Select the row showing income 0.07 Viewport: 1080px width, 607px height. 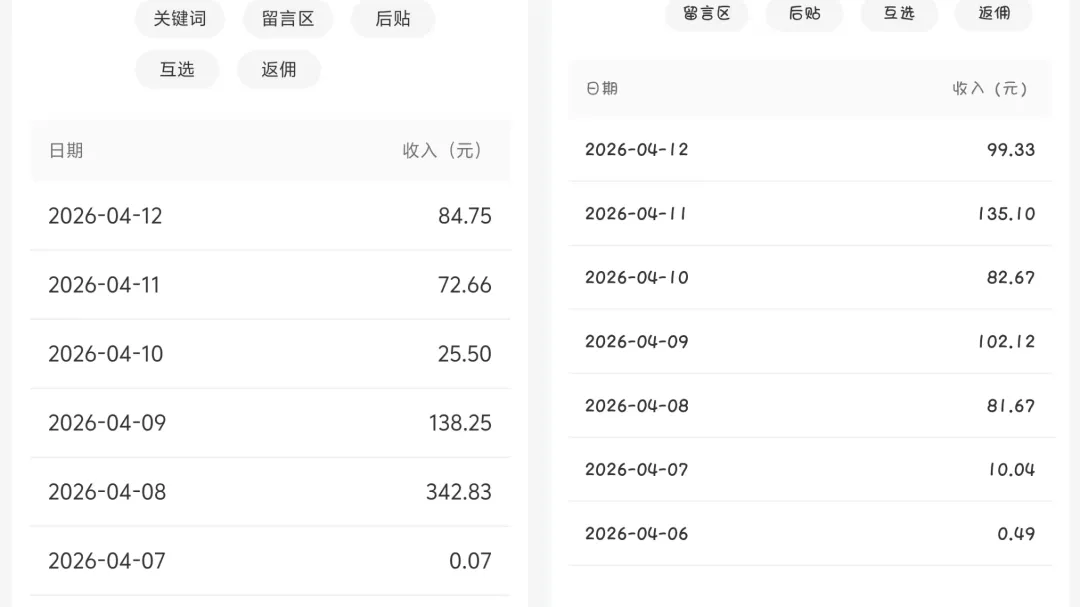pyautogui.click(x=270, y=561)
